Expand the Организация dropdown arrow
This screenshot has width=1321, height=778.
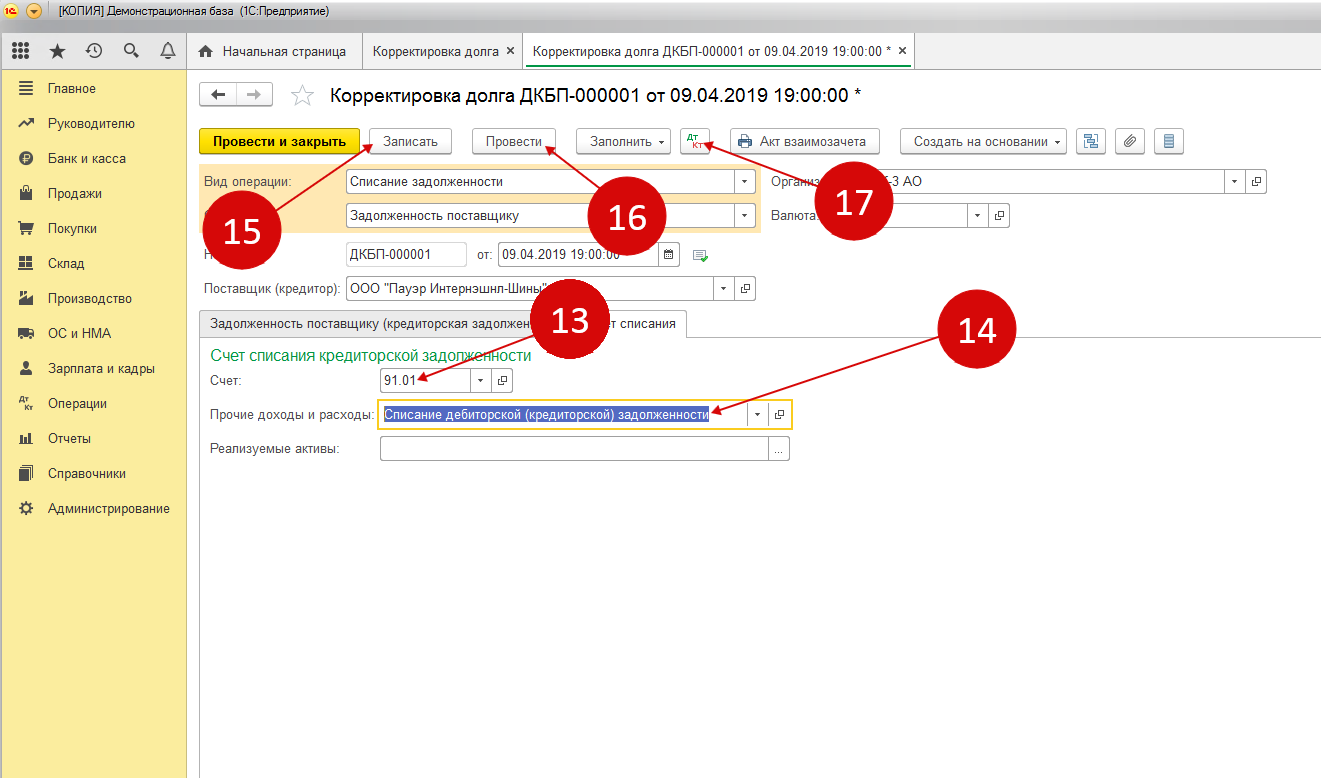pos(1236,182)
